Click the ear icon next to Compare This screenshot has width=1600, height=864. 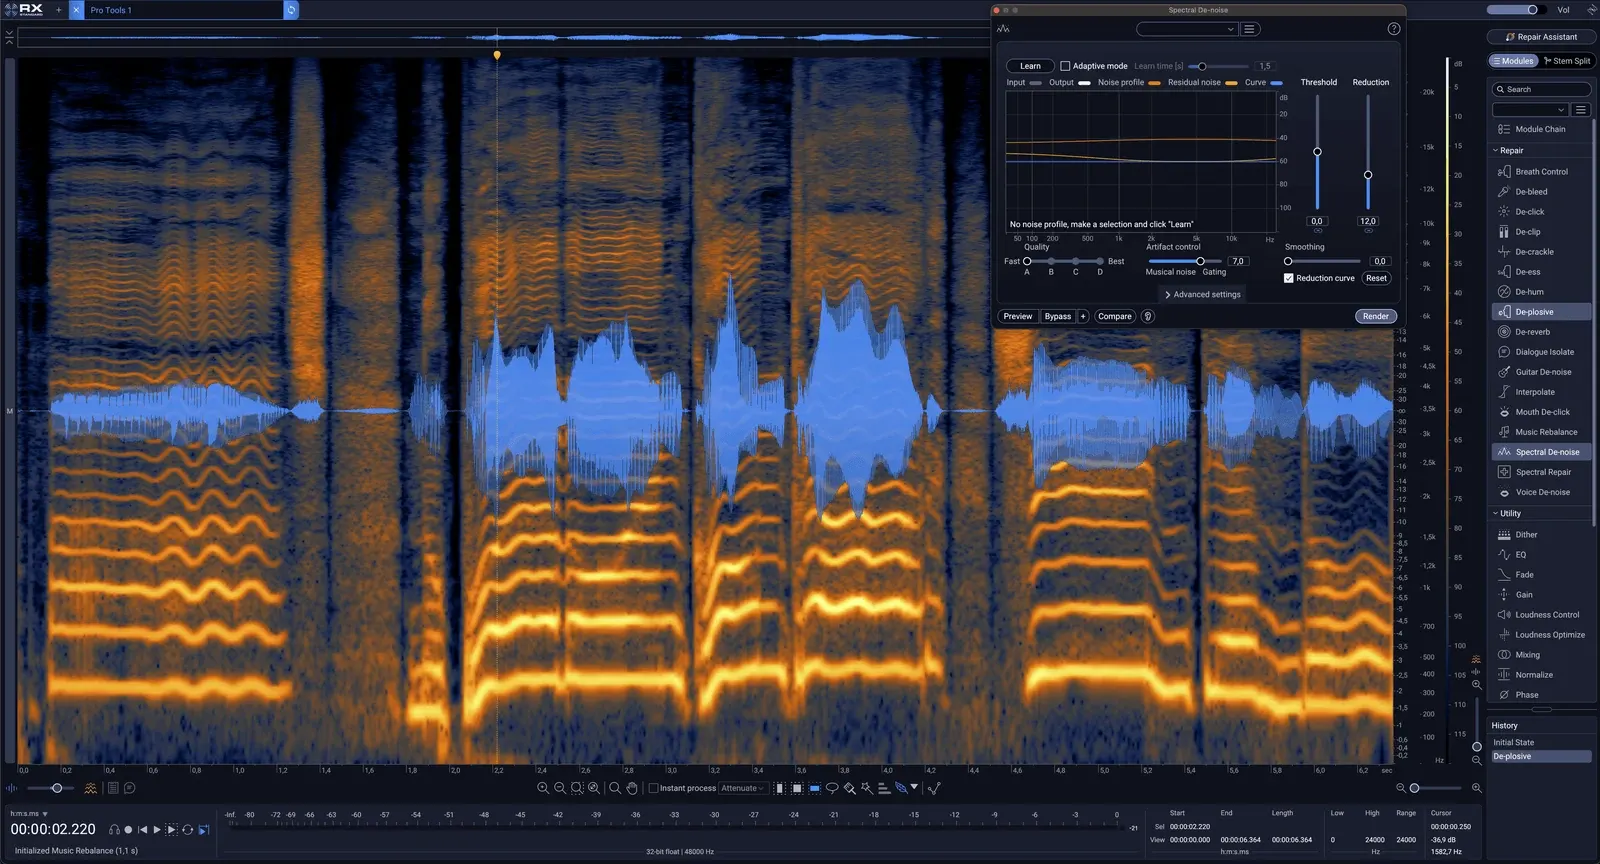[1148, 316]
